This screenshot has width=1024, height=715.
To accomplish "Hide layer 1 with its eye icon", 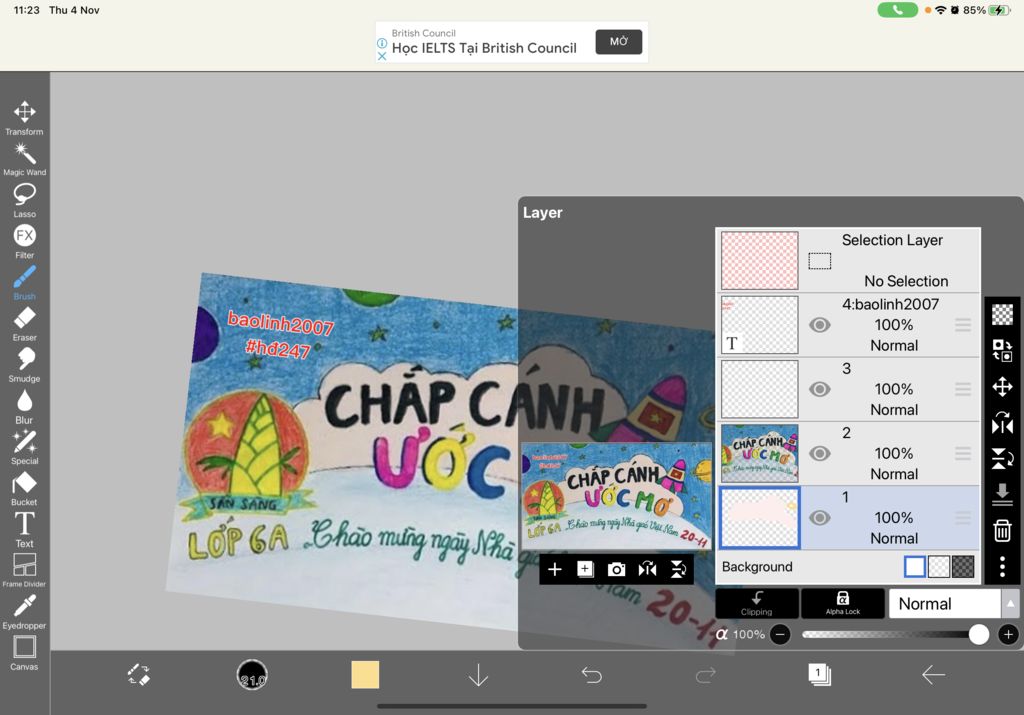I will [x=820, y=518].
